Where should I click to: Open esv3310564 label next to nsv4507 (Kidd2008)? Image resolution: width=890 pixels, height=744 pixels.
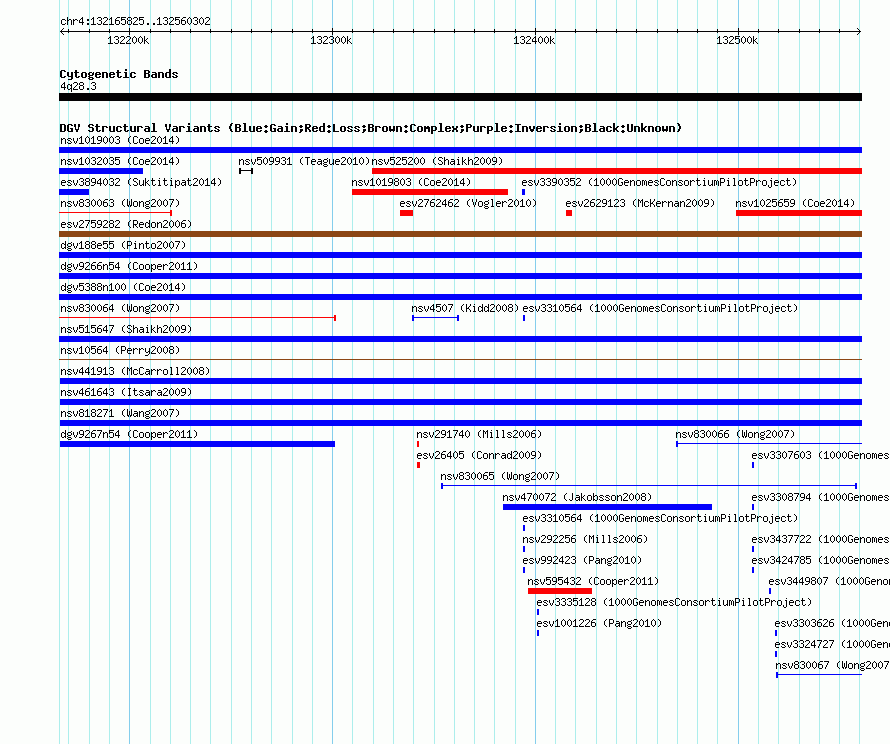[660, 308]
